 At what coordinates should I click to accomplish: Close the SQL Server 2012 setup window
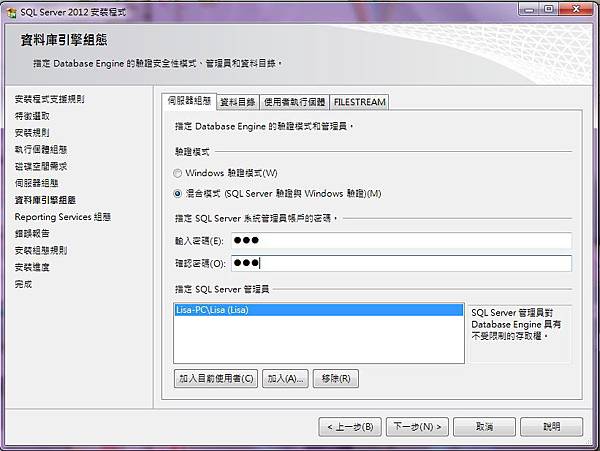click(x=576, y=10)
